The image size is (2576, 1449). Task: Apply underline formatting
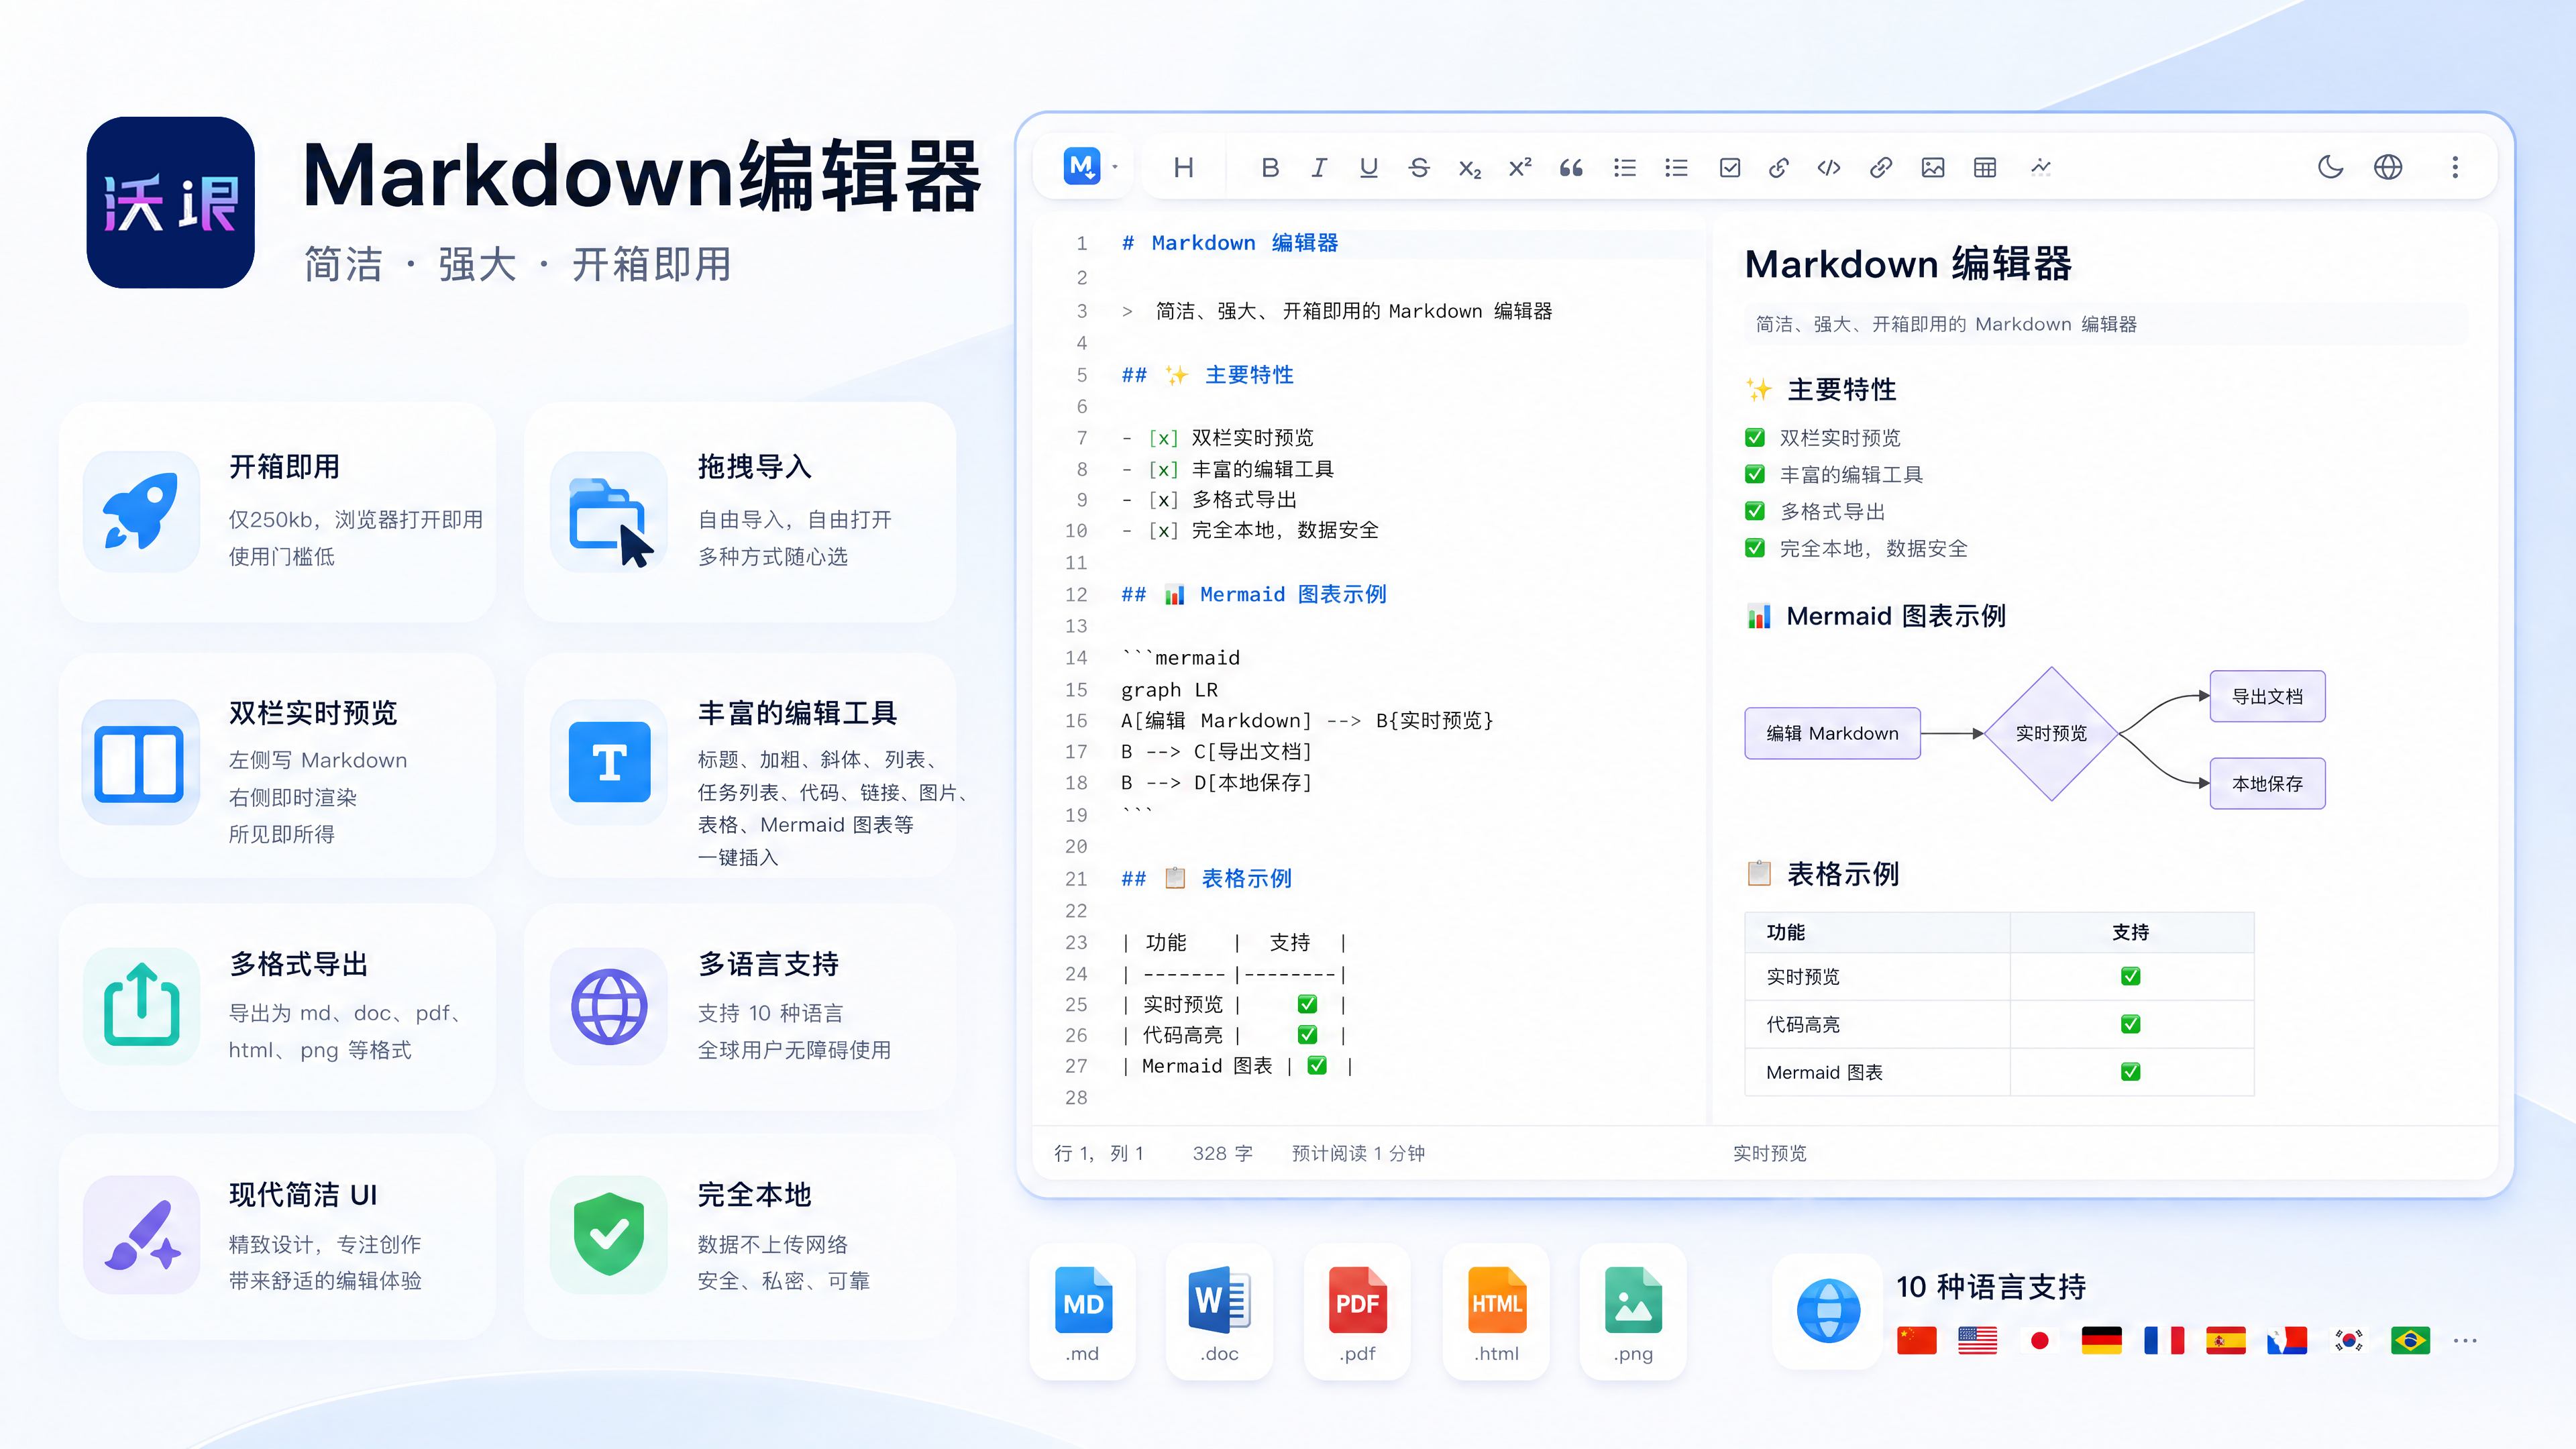pos(1369,167)
